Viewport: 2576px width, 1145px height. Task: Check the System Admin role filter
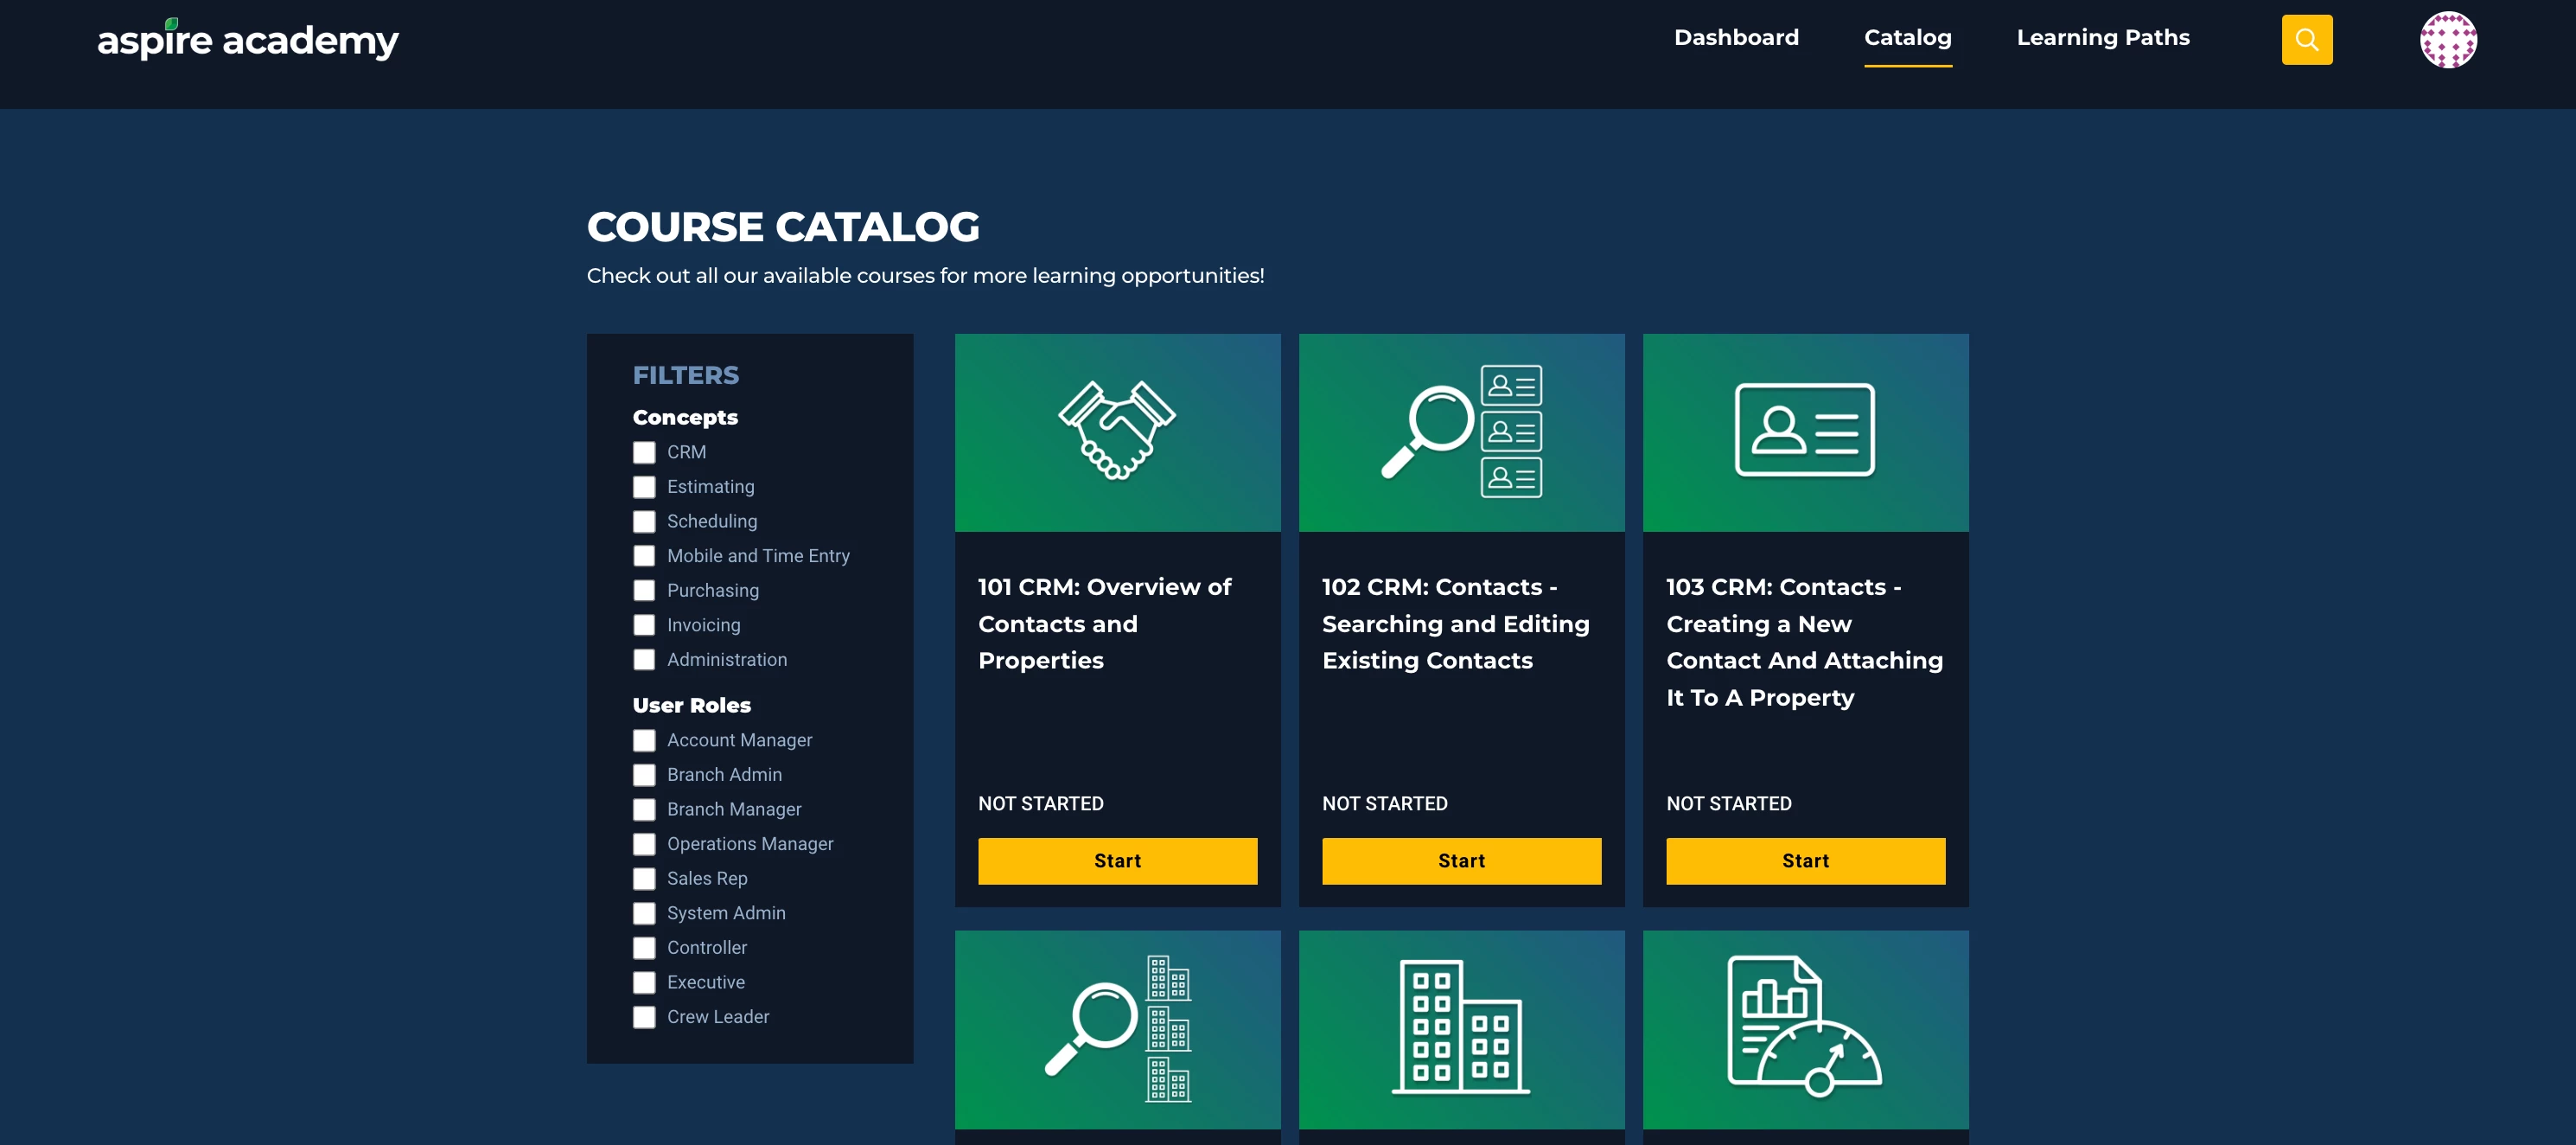pyautogui.click(x=644, y=913)
